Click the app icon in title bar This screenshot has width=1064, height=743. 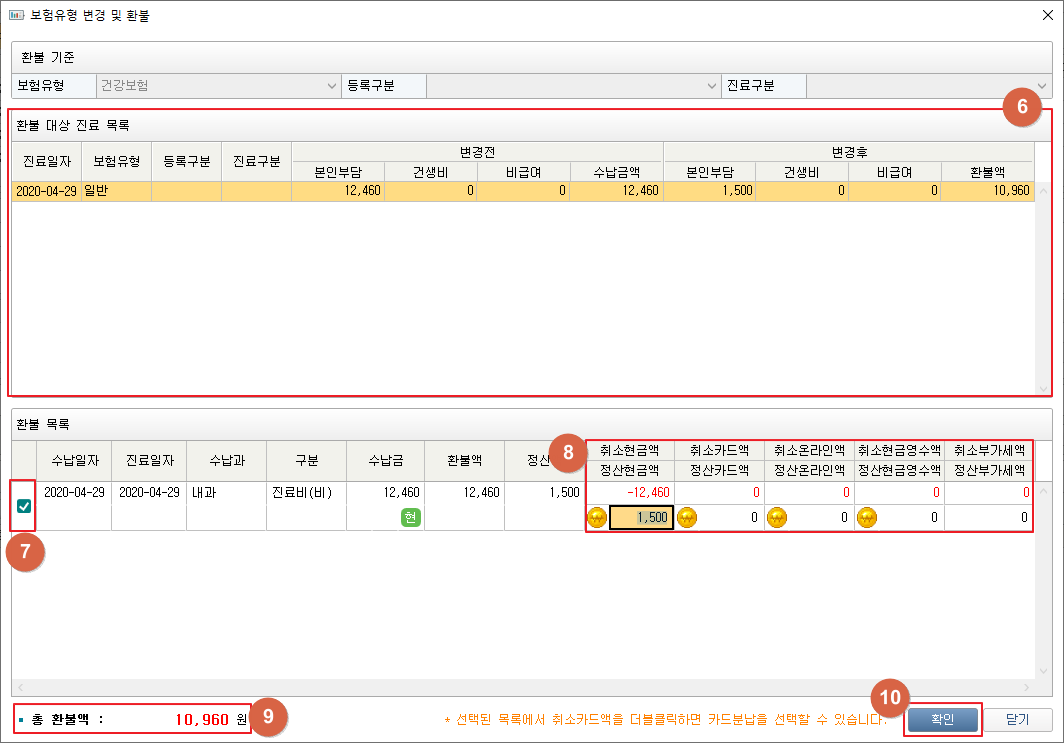(x=16, y=16)
